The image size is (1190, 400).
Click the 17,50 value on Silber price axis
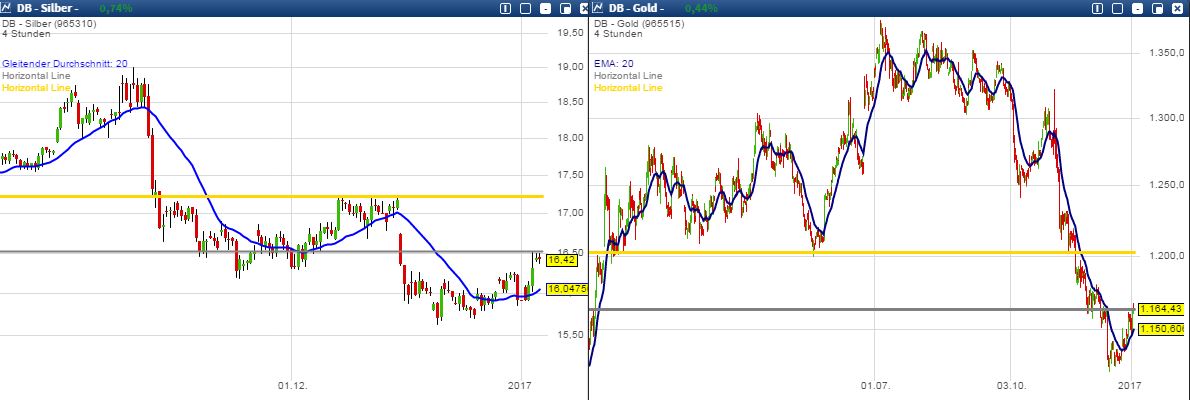click(570, 175)
